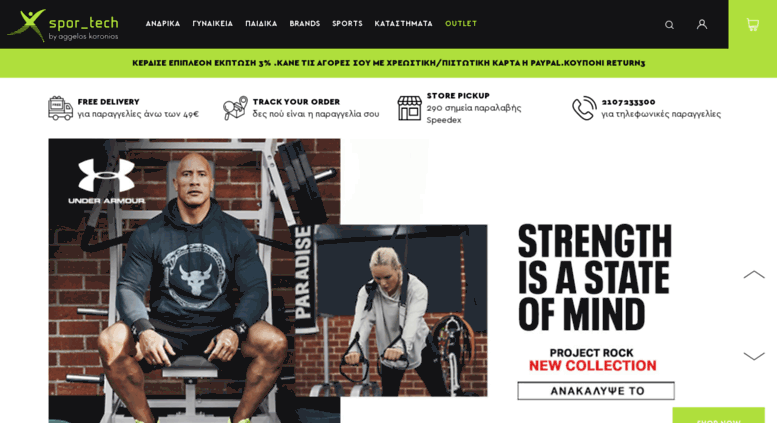Viewport: 777px width, 423px height.
Task: Click the green RETURN3 coupon promo banner
Action: coord(388,63)
